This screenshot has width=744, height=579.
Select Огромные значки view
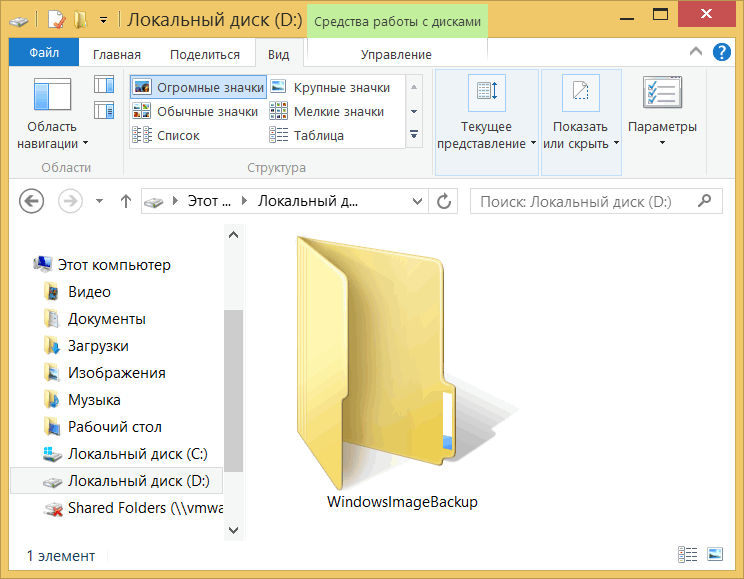coord(198,87)
